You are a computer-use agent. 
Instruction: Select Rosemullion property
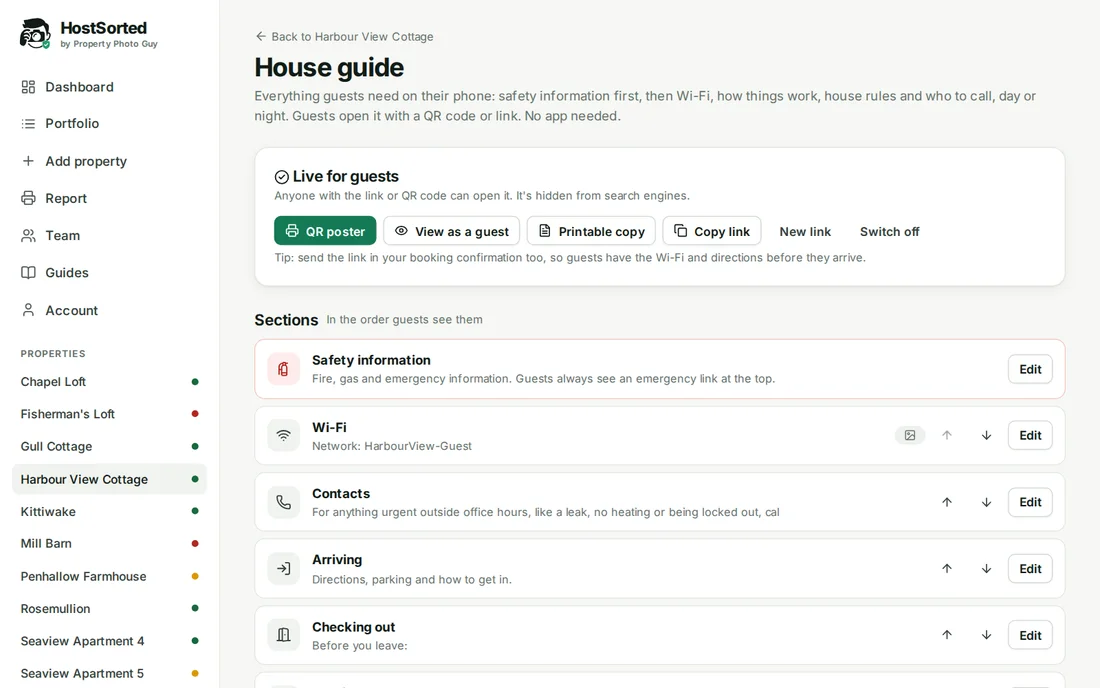(109, 609)
